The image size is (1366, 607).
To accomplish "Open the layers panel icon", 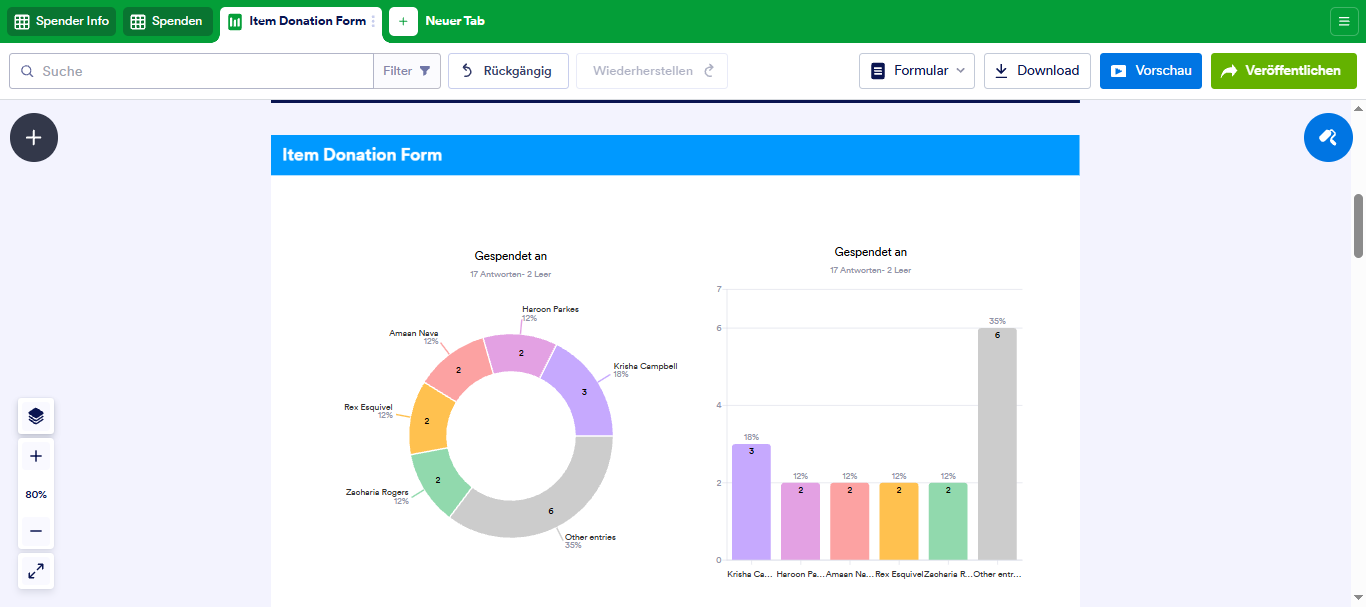I will [x=36, y=416].
